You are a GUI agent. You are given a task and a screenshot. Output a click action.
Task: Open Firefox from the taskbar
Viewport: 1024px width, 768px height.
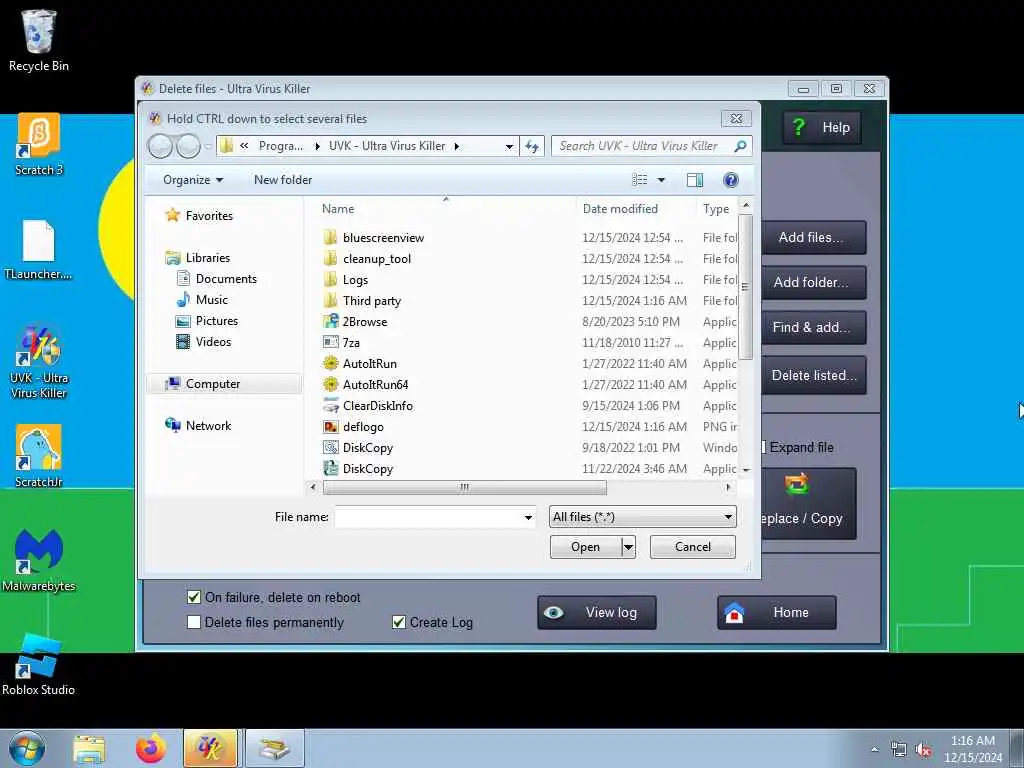pos(151,748)
